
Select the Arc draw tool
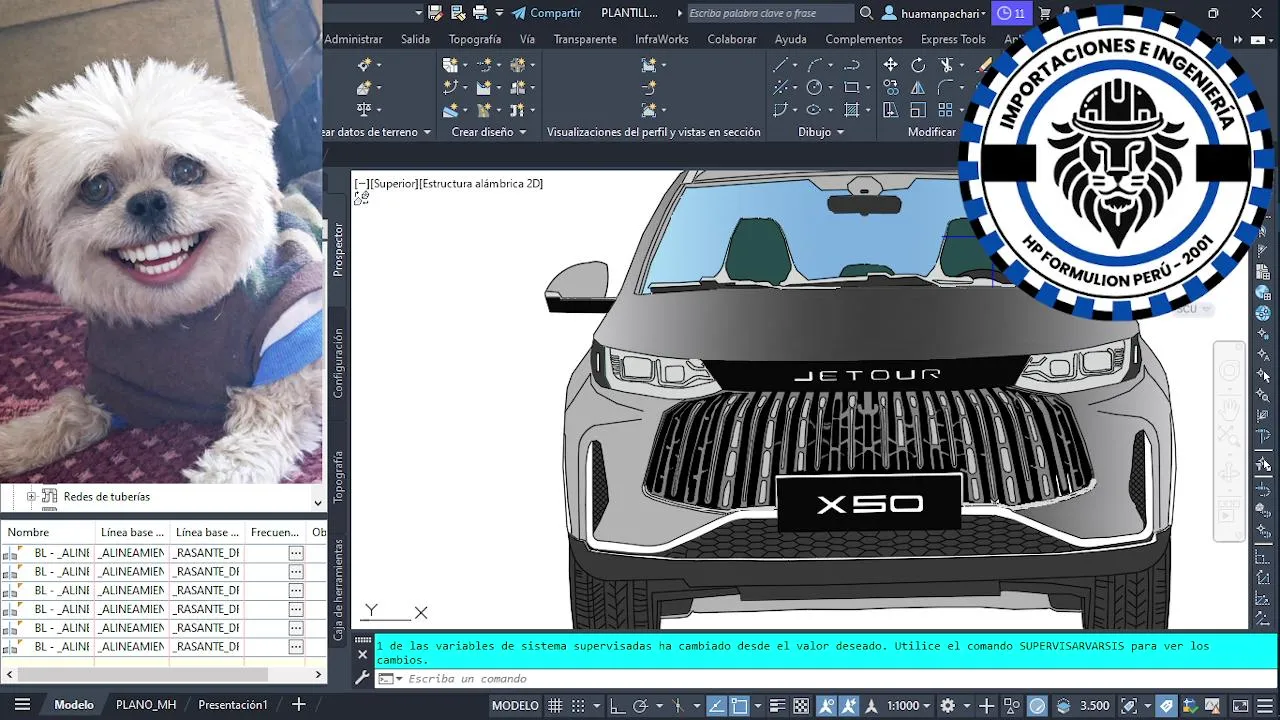pyautogui.click(x=814, y=64)
